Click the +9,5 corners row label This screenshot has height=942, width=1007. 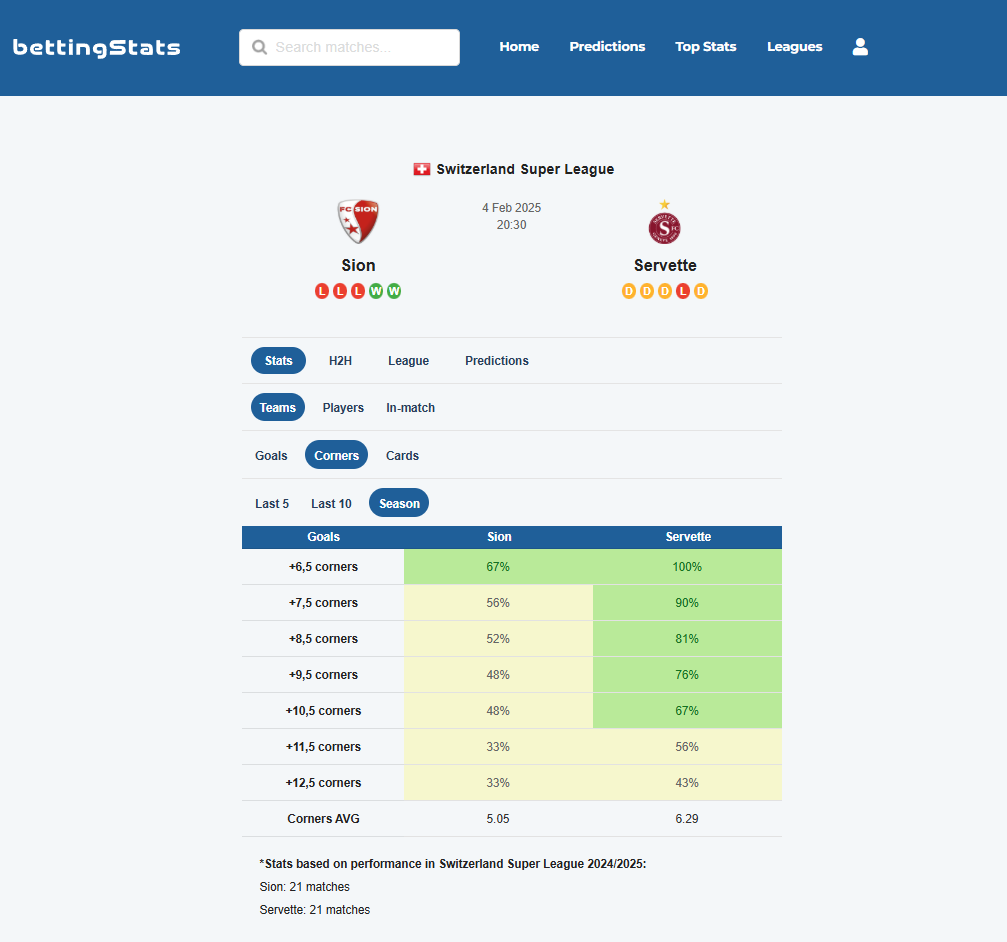323,675
